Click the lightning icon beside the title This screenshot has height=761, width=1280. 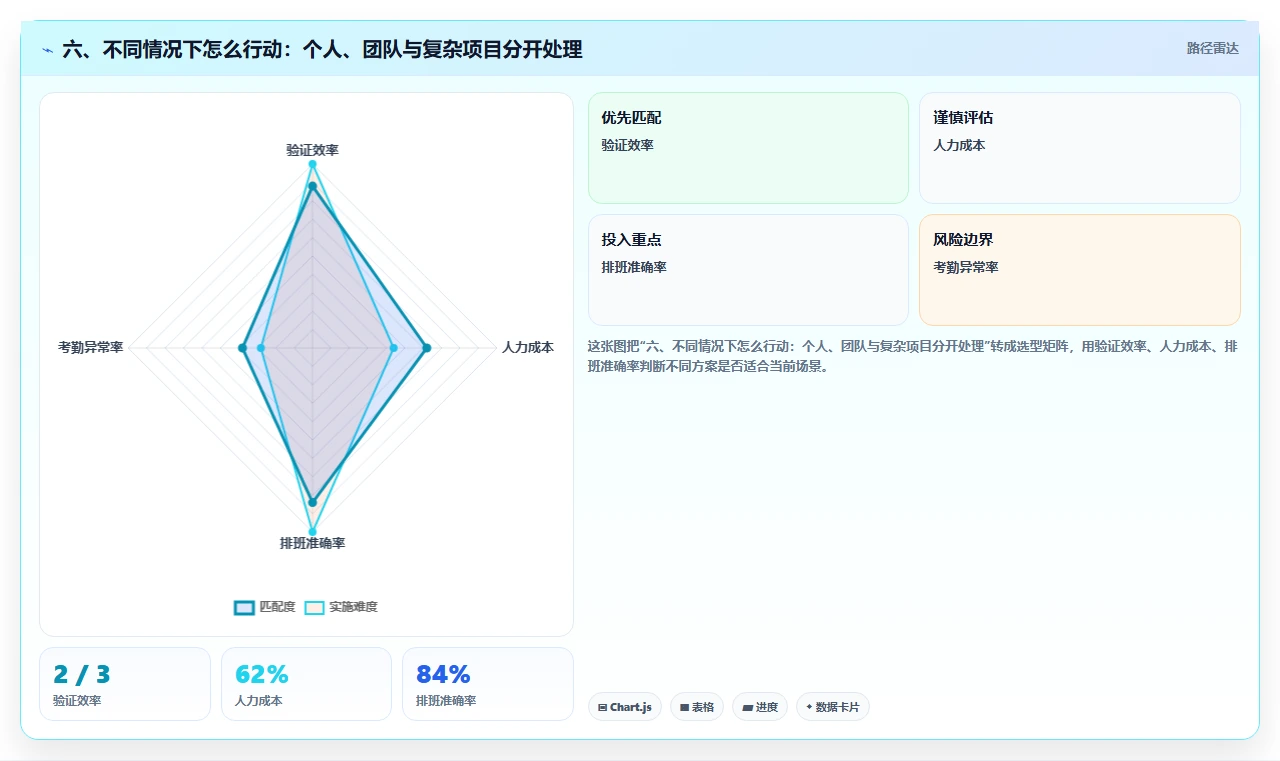tap(48, 49)
